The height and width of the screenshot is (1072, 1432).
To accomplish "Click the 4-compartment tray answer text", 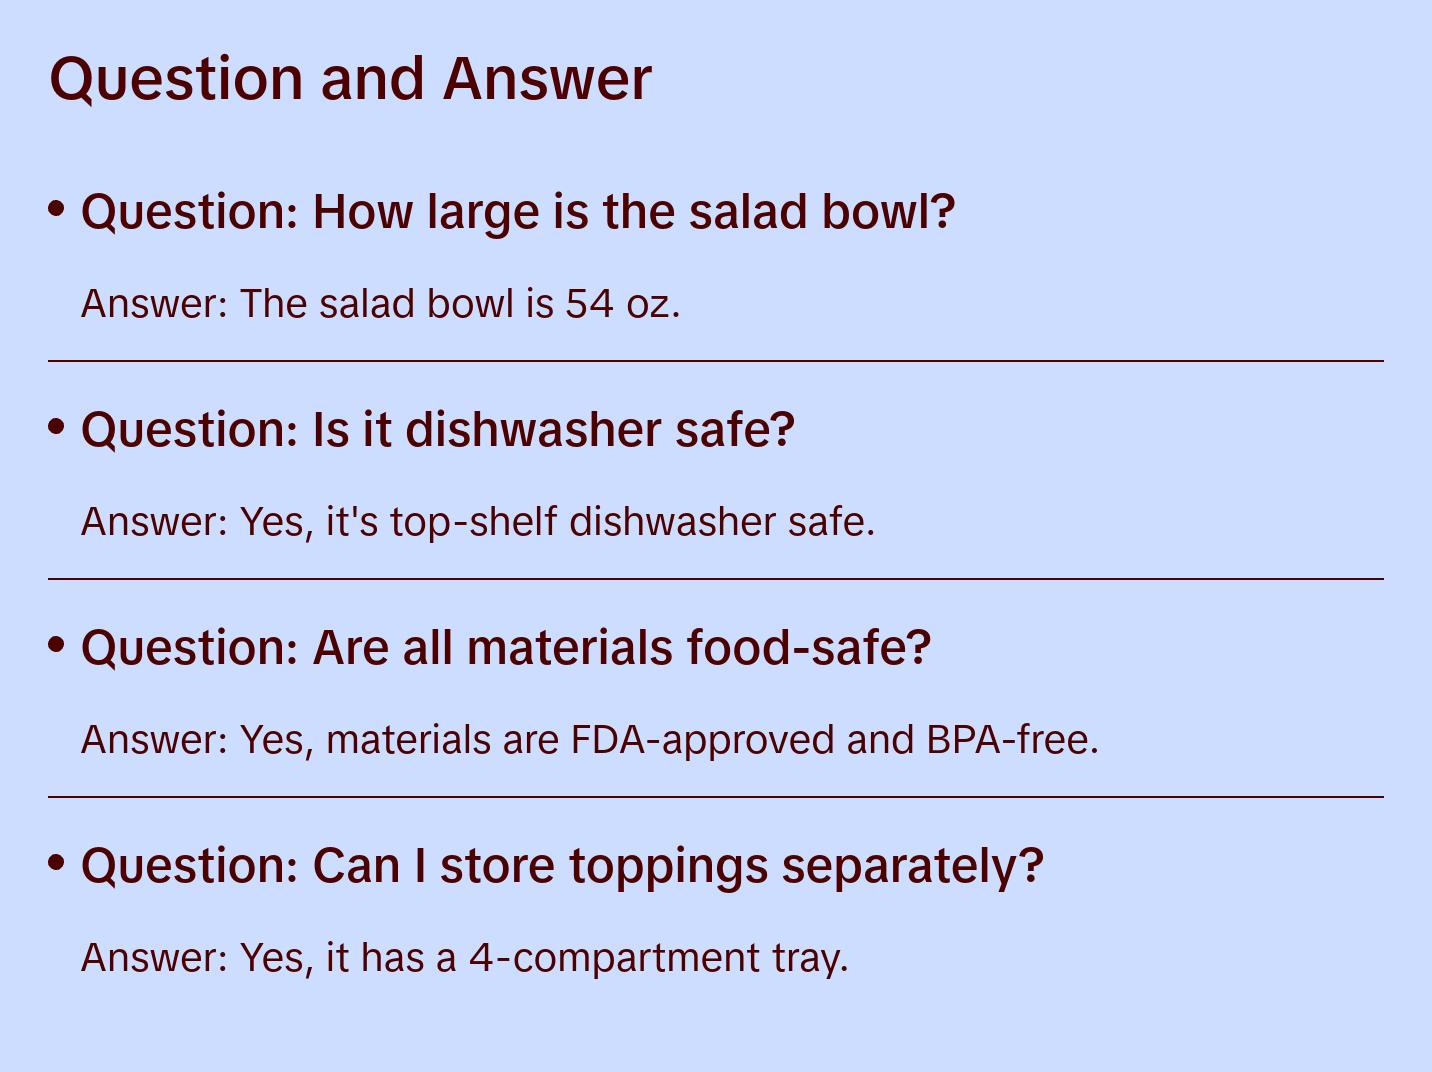I will (464, 958).
